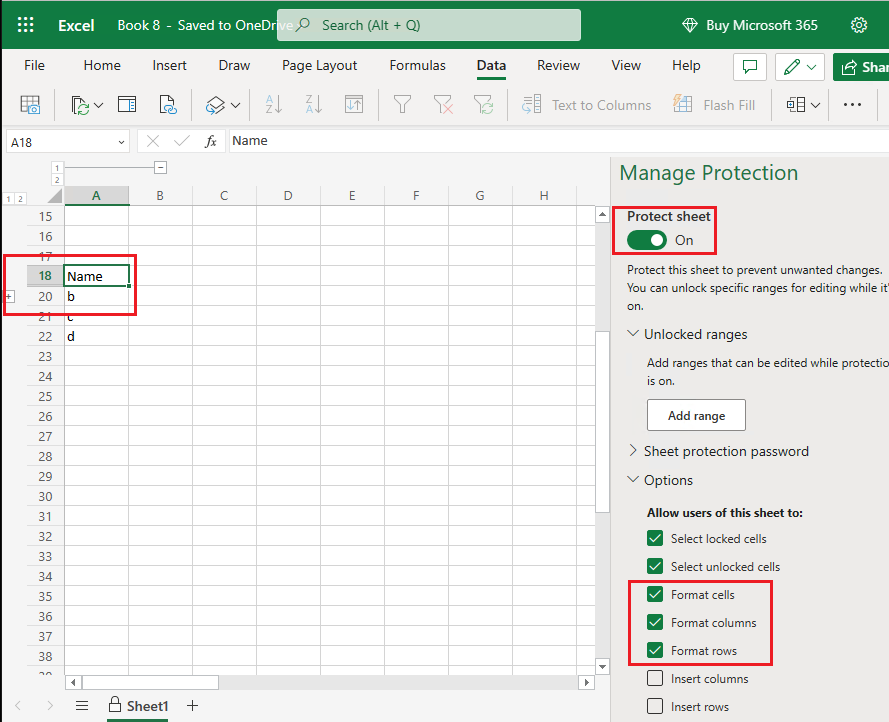
Task: Open the data types dropdown arrow
Action: (x=236, y=105)
